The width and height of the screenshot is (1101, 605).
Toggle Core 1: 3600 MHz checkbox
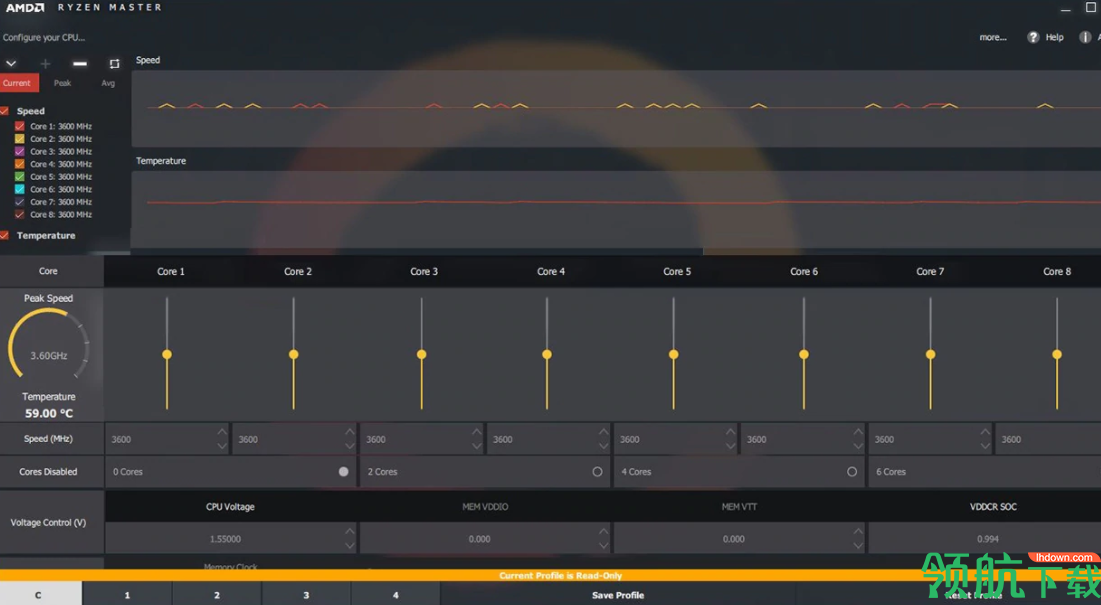click(20, 126)
